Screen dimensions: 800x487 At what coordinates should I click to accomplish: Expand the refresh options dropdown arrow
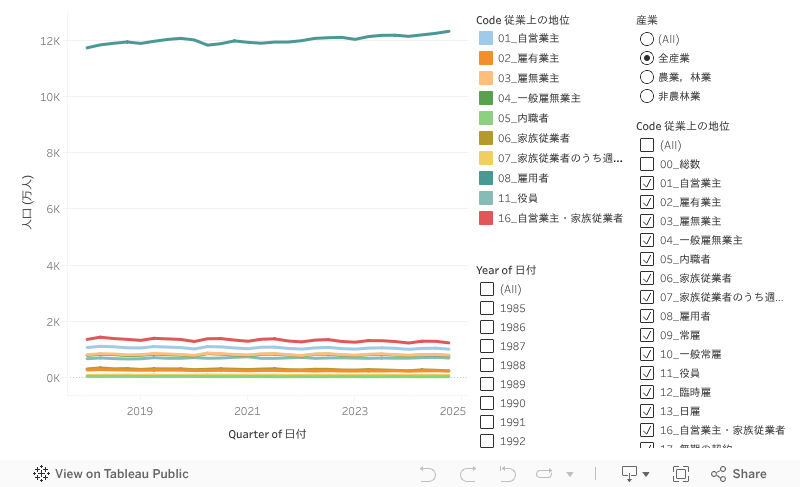click(570, 474)
